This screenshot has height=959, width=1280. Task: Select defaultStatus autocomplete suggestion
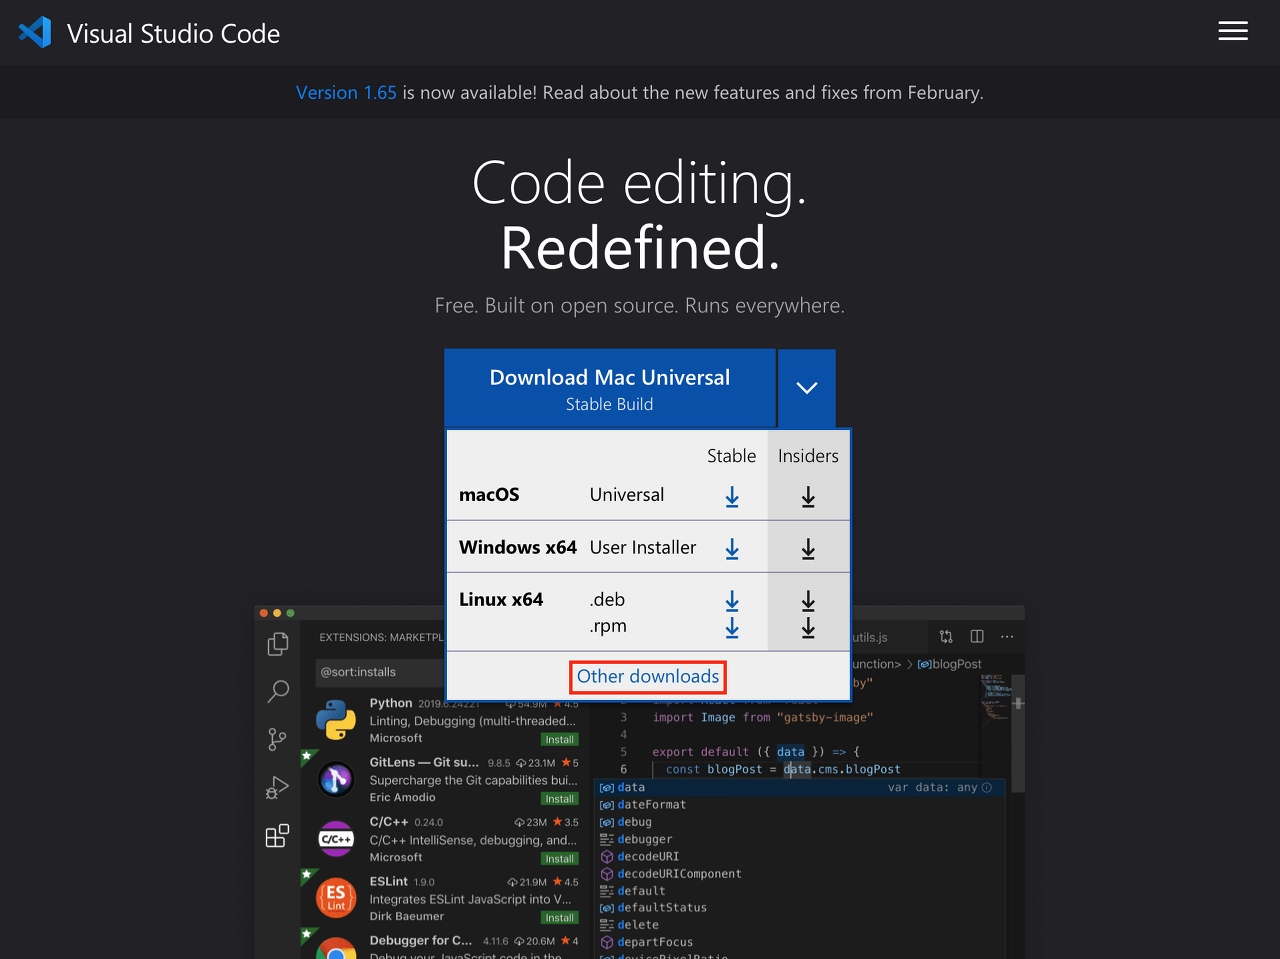point(800,907)
